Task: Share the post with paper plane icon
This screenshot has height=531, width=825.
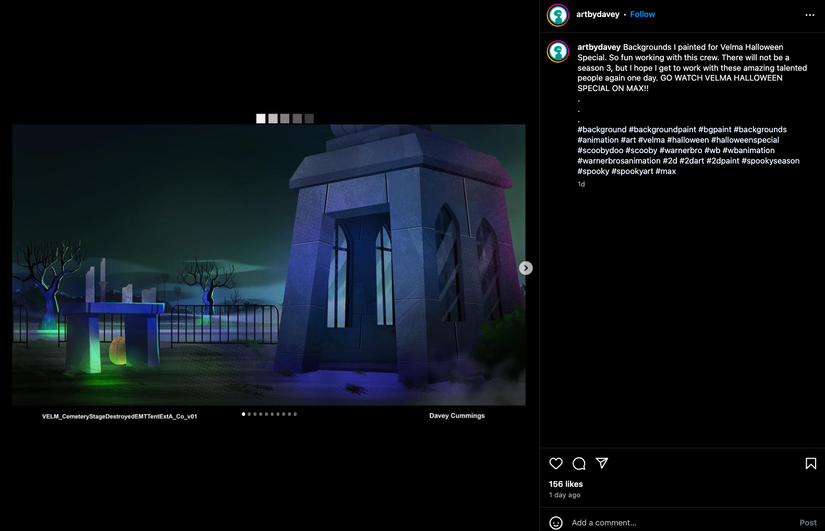Action: (x=602, y=463)
